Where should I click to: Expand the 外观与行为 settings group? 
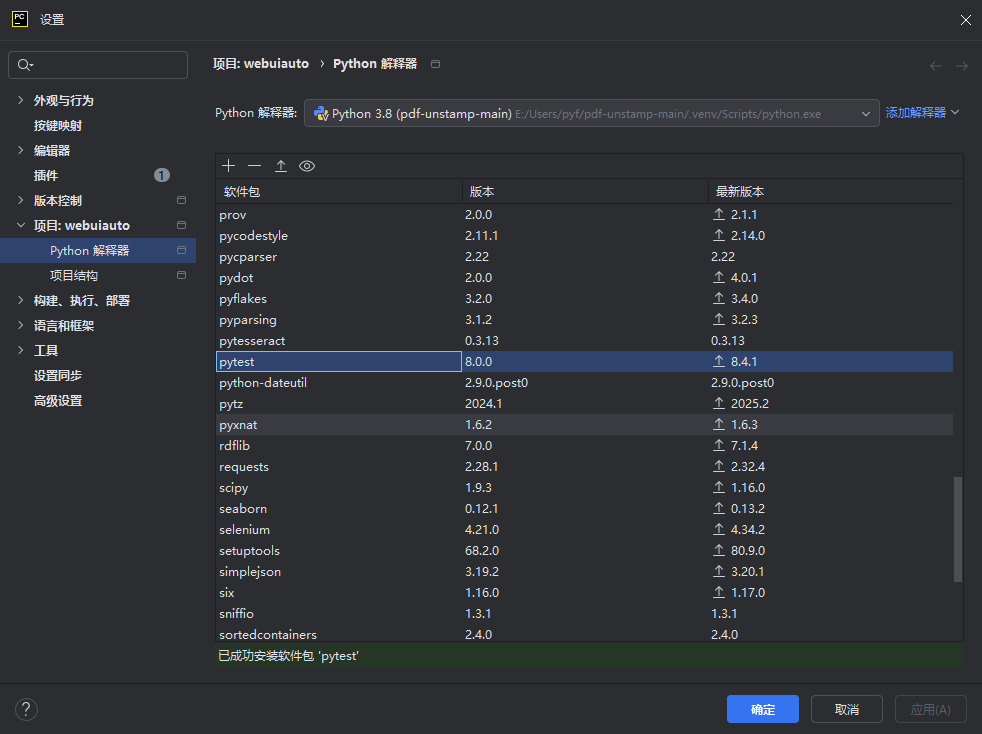point(21,100)
